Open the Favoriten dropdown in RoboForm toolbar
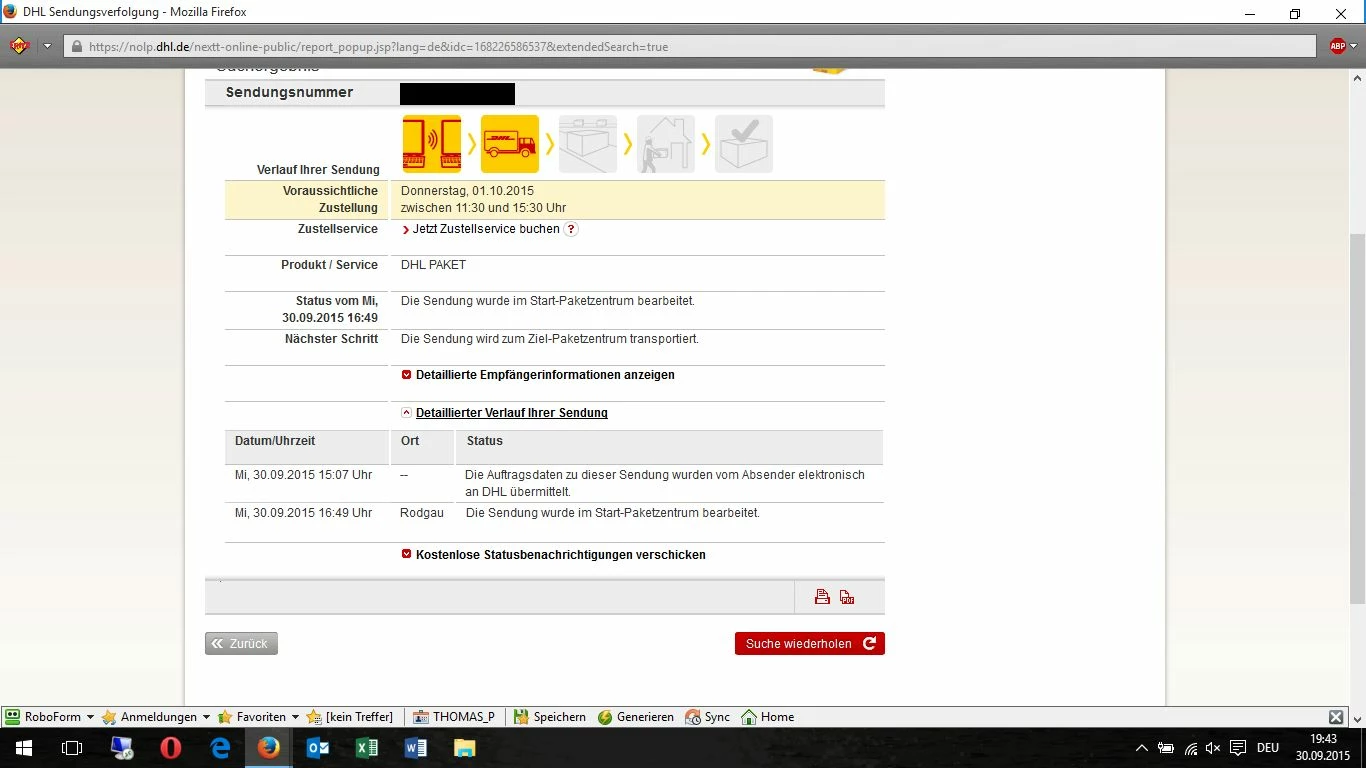 click(259, 717)
